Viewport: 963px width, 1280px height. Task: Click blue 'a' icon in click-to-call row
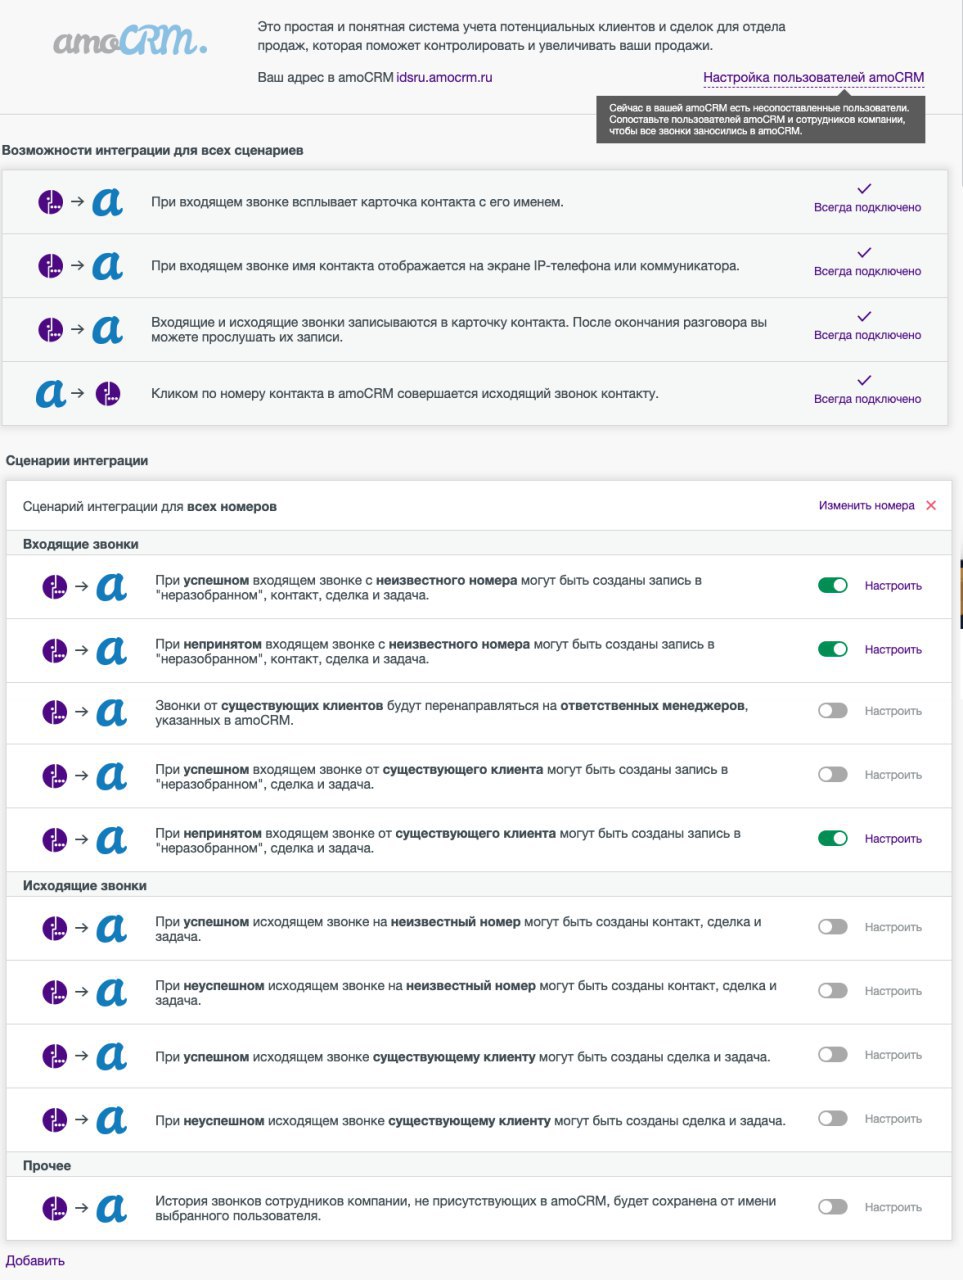[51, 394]
